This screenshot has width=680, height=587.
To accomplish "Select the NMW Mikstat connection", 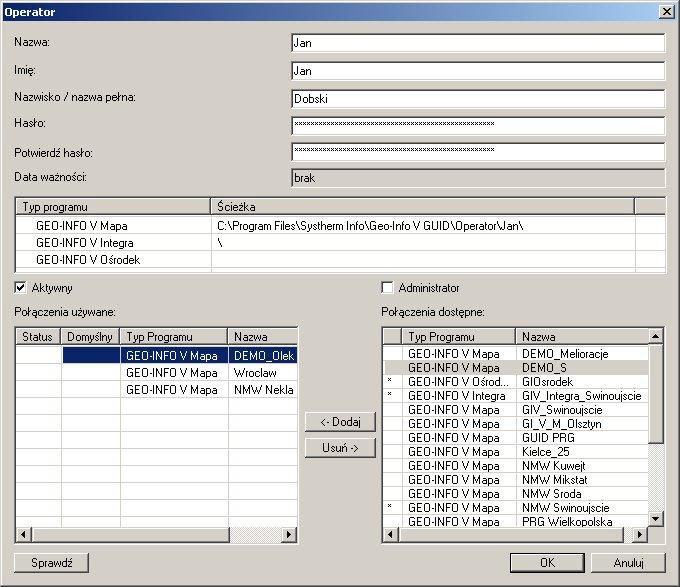I will [x=516, y=479].
